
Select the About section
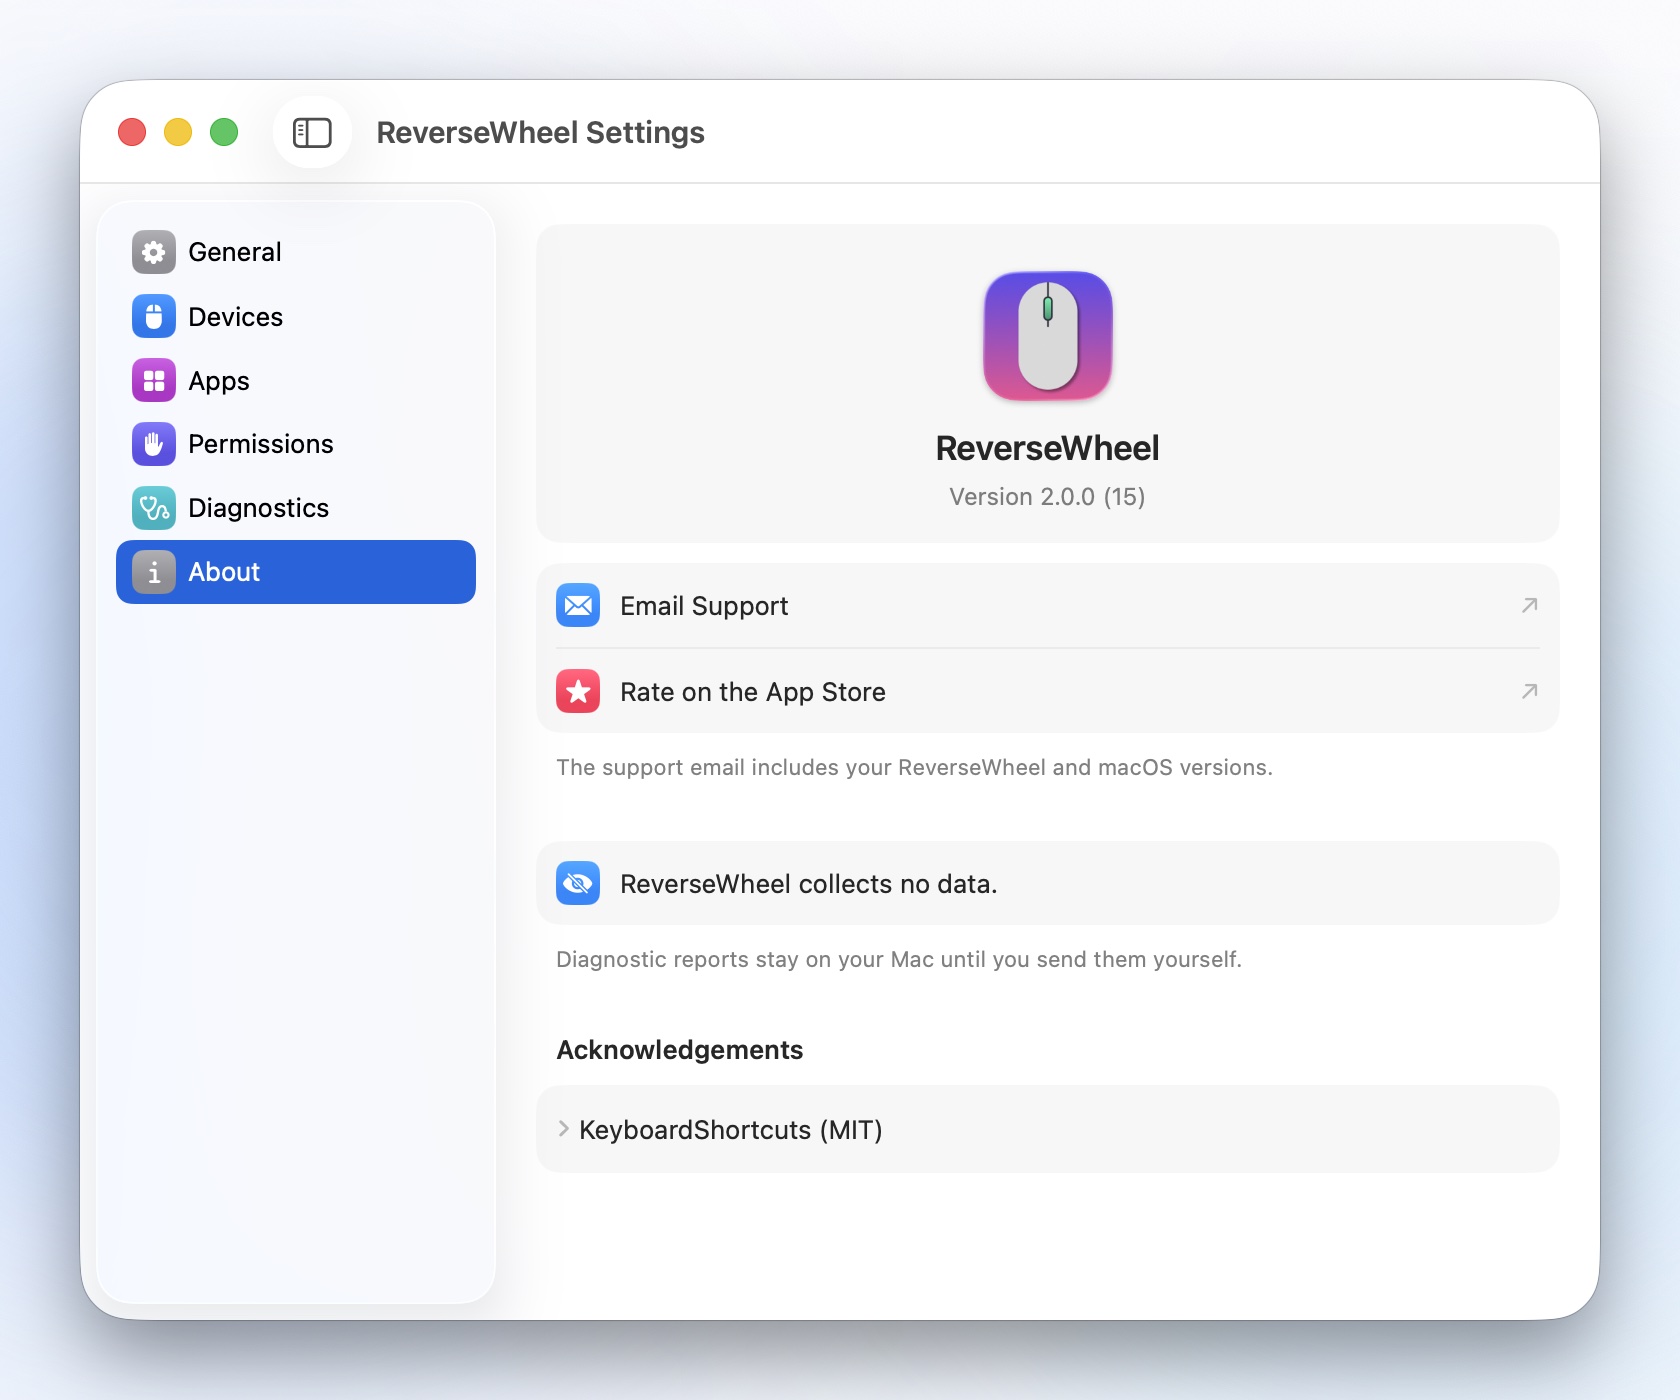[x=296, y=572]
